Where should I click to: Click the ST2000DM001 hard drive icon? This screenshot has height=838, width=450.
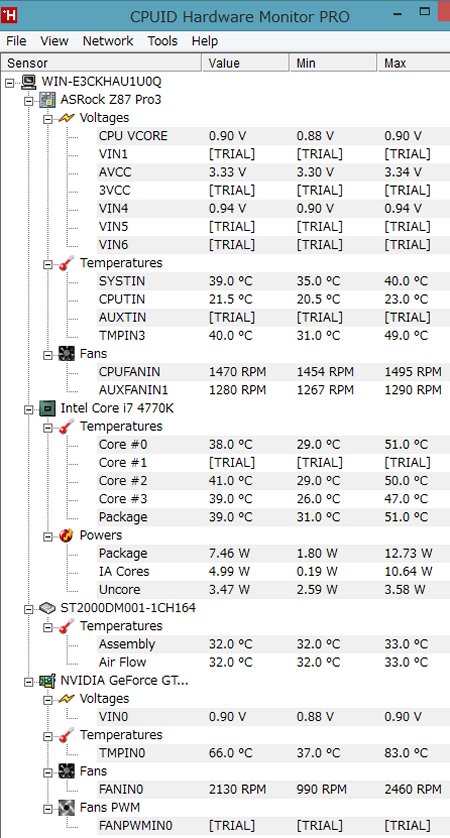click(48, 608)
